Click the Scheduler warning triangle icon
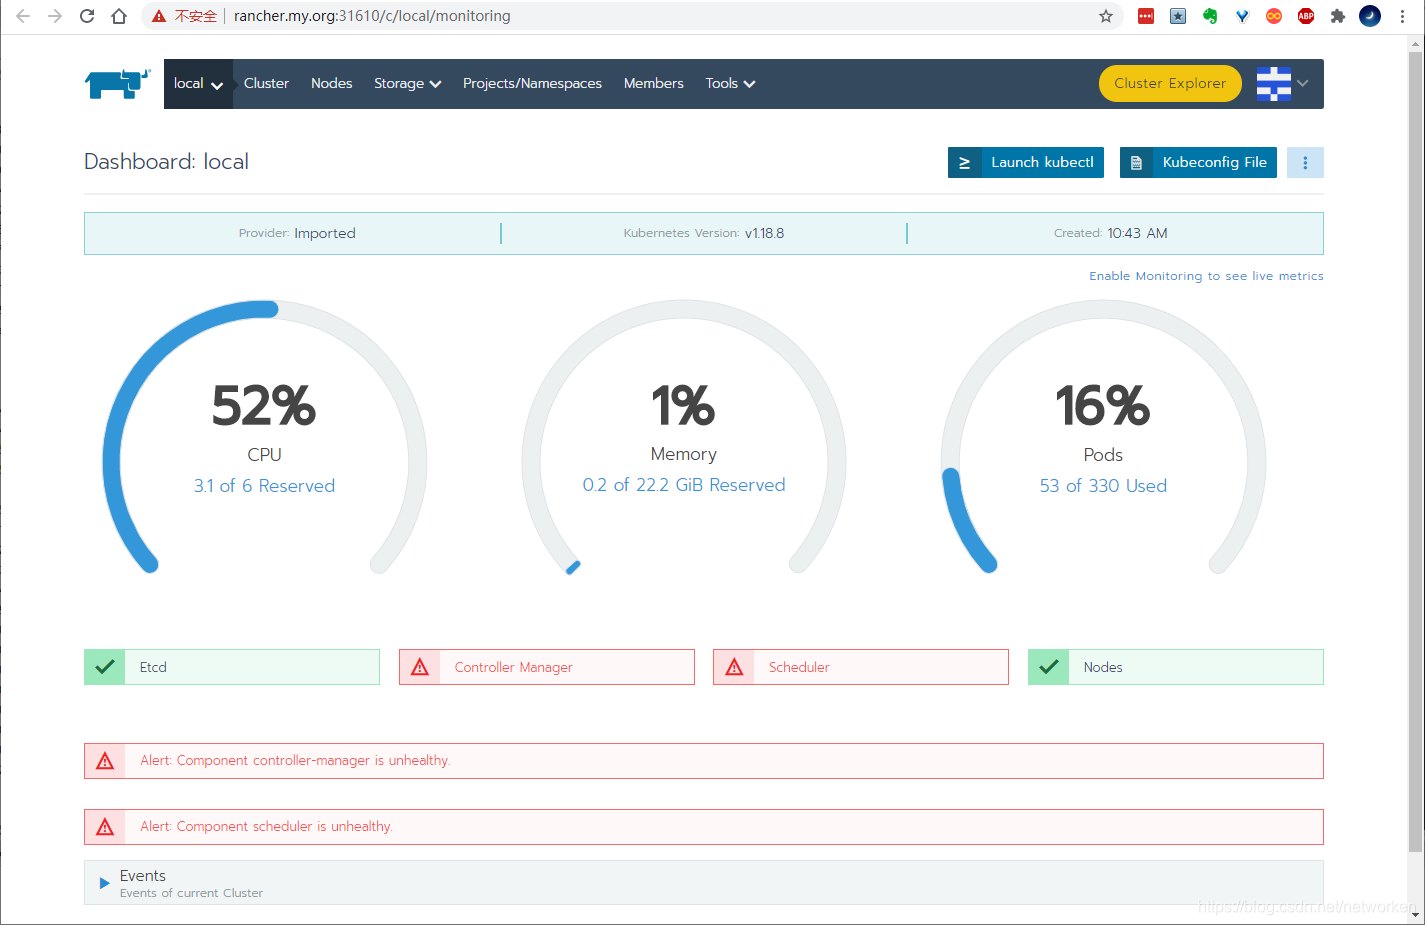 pos(734,667)
